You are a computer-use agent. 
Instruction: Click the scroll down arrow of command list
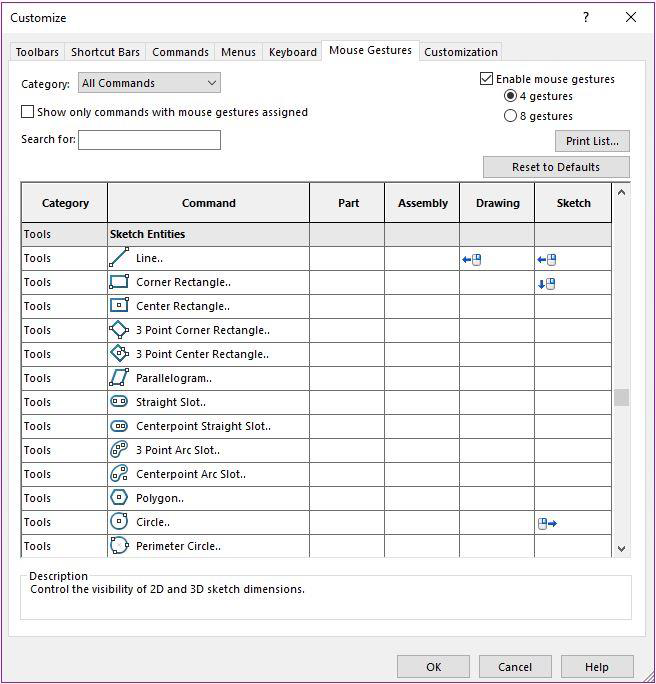click(622, 548)
